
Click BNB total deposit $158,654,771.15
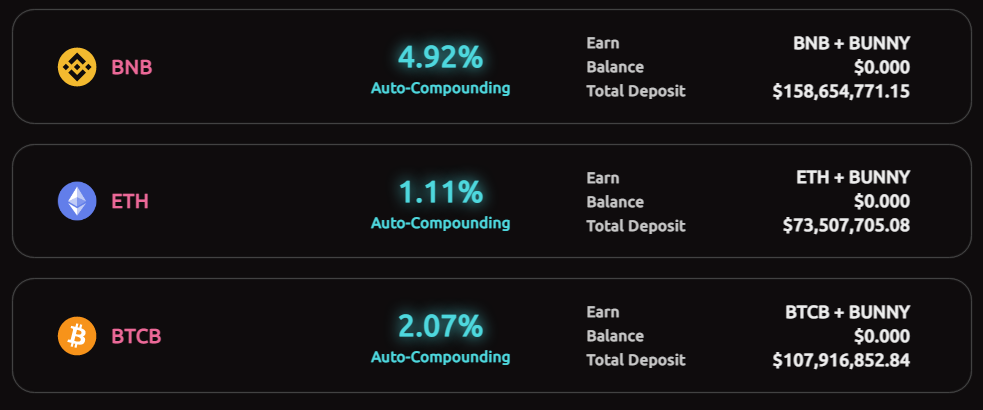pyautogui.click(x=841, y=91)
